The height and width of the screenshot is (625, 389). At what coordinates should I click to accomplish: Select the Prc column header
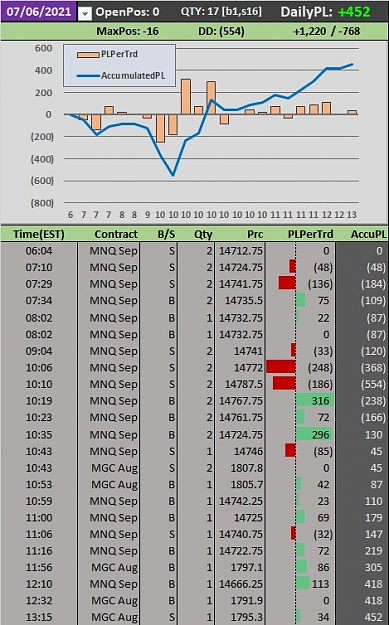(255, 234)
